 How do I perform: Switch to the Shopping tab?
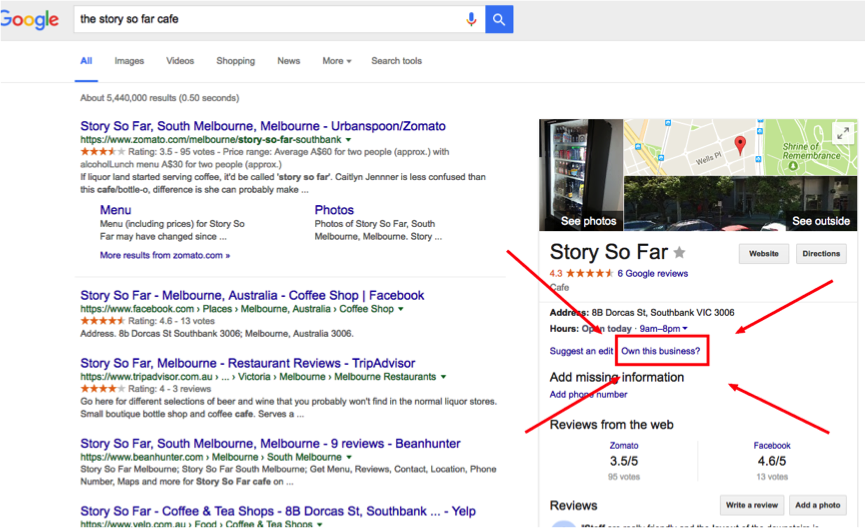[236, 61]
